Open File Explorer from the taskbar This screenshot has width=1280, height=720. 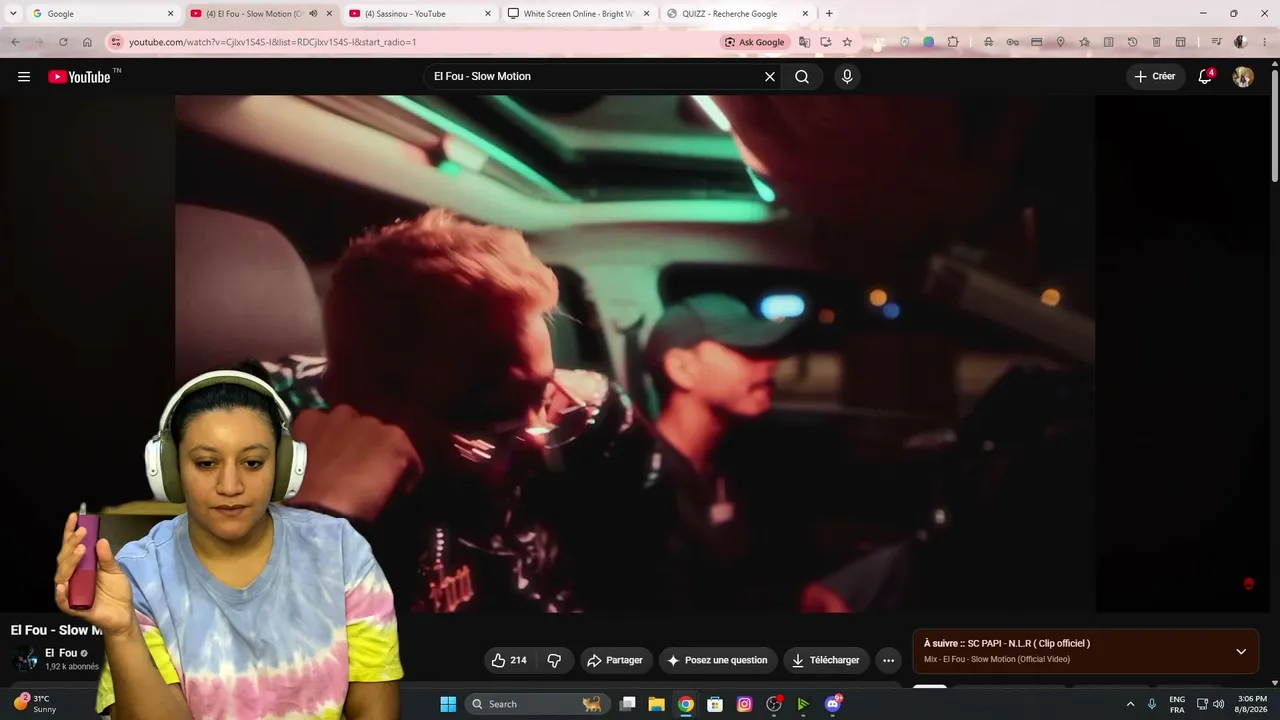coord(656,704)
